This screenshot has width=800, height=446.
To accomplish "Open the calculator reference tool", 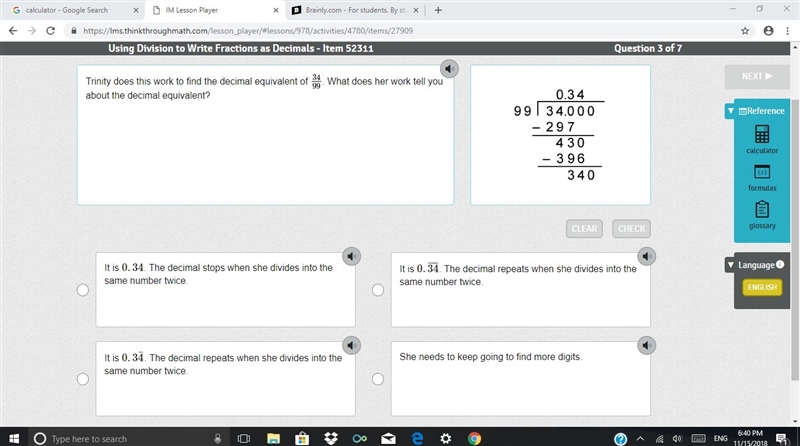I will coord(762,139).
